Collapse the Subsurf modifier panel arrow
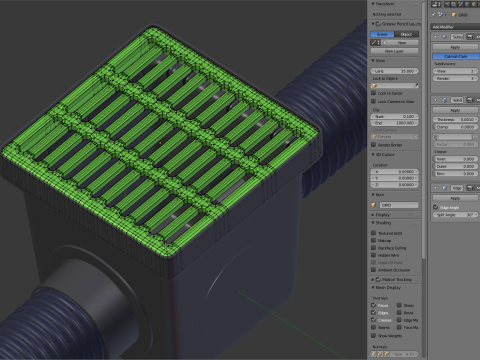This screenshot has height=360, width=480. click(435, 37)
